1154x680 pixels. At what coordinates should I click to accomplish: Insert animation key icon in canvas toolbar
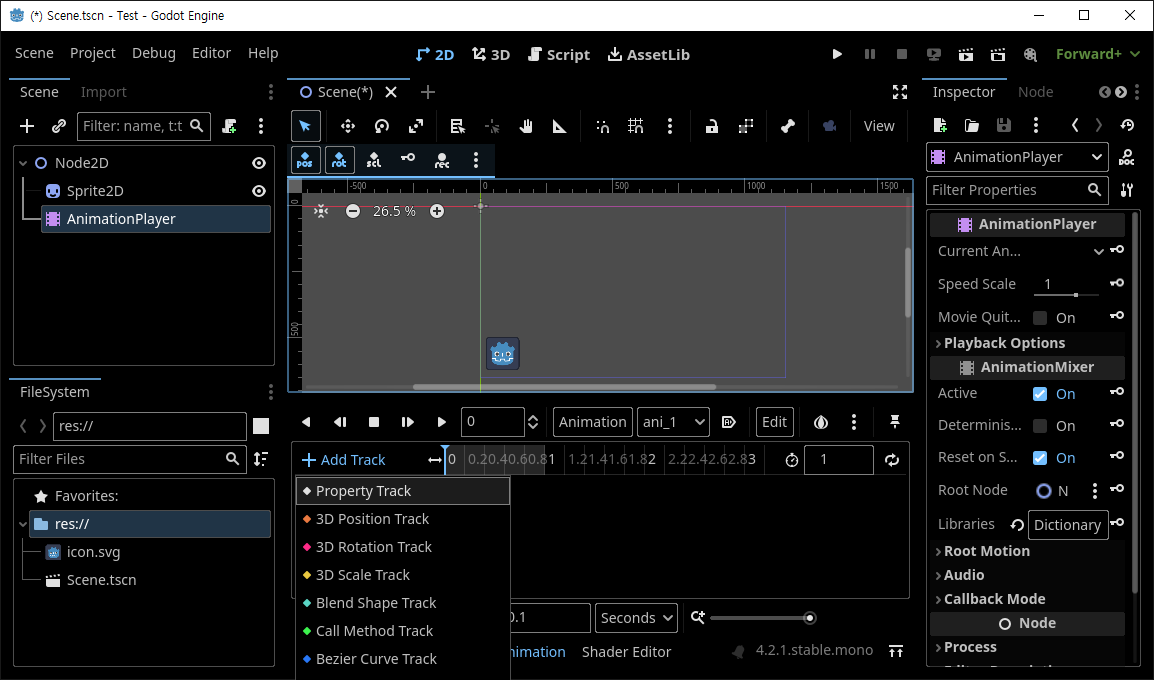(x=408, y=159)
